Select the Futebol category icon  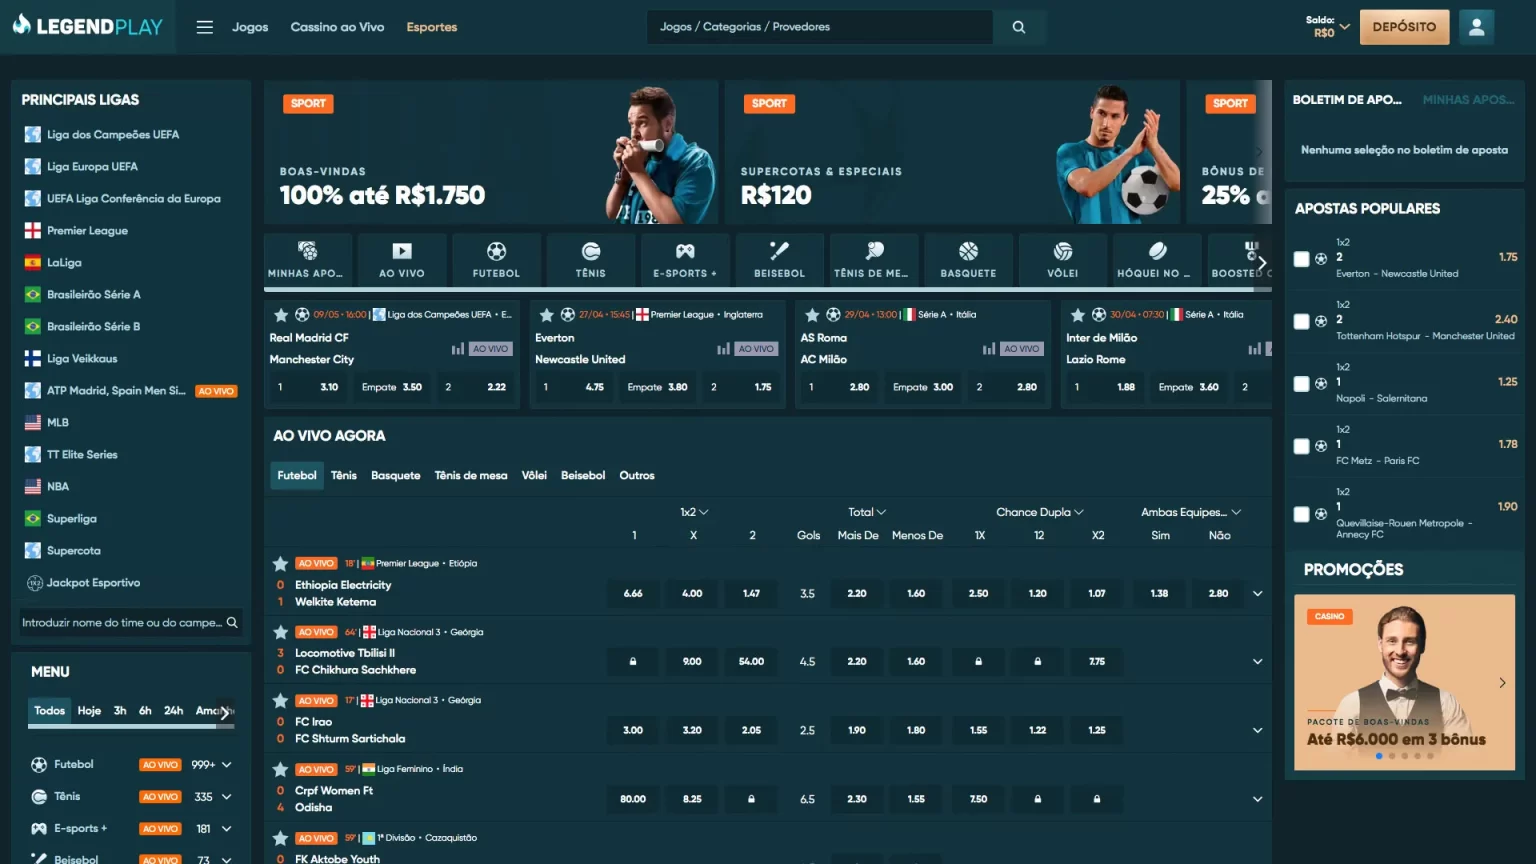pos(496,260)
